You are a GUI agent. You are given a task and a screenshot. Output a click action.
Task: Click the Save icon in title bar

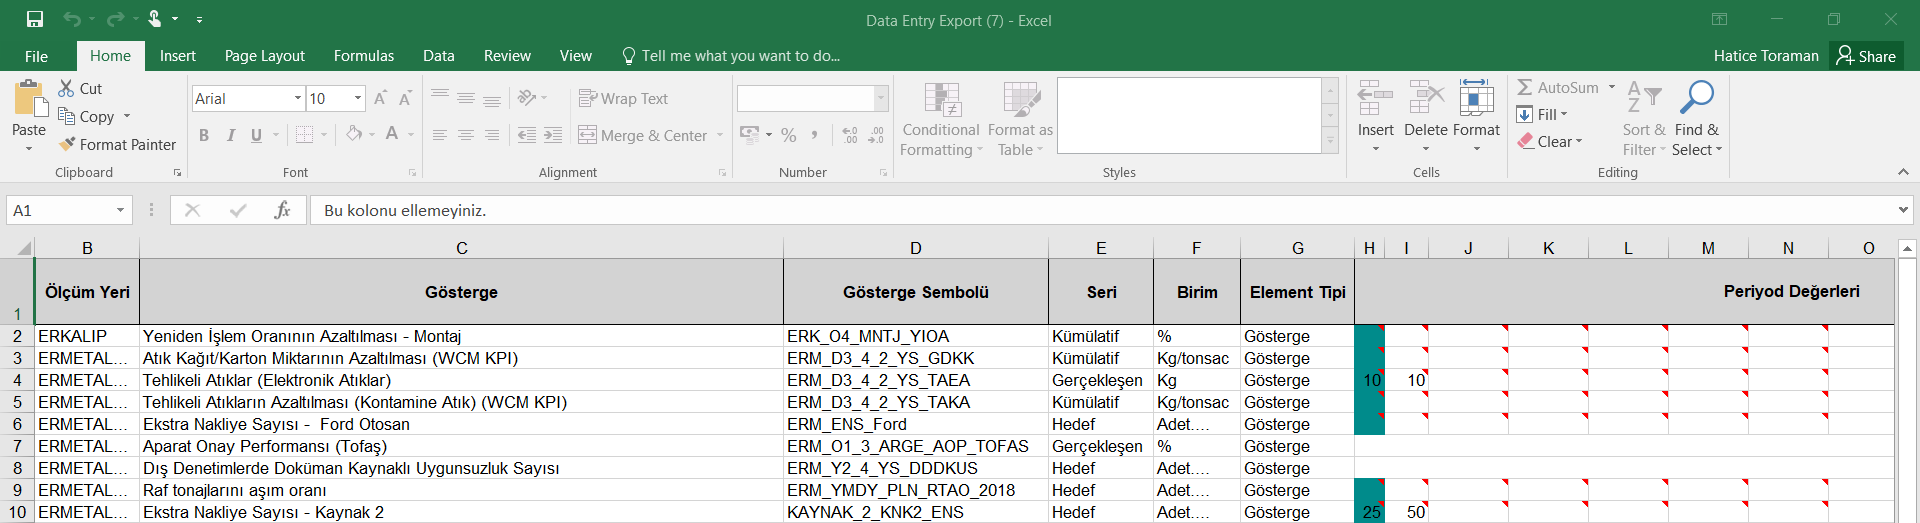click(x=35, y=19)
